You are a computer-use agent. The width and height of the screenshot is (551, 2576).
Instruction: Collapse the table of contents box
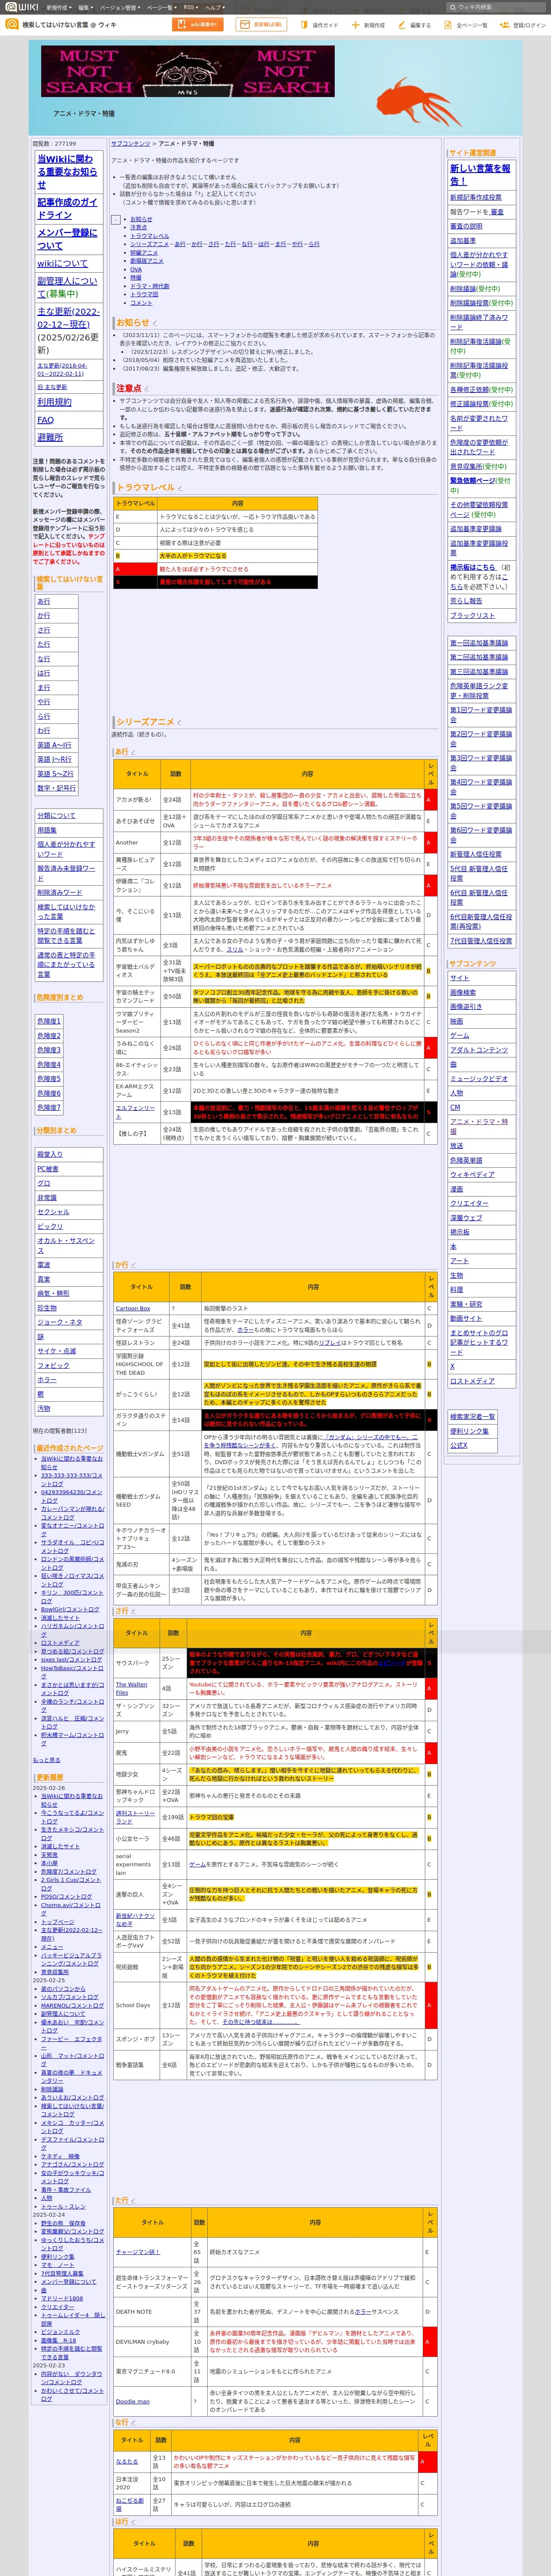click(116, 219)
